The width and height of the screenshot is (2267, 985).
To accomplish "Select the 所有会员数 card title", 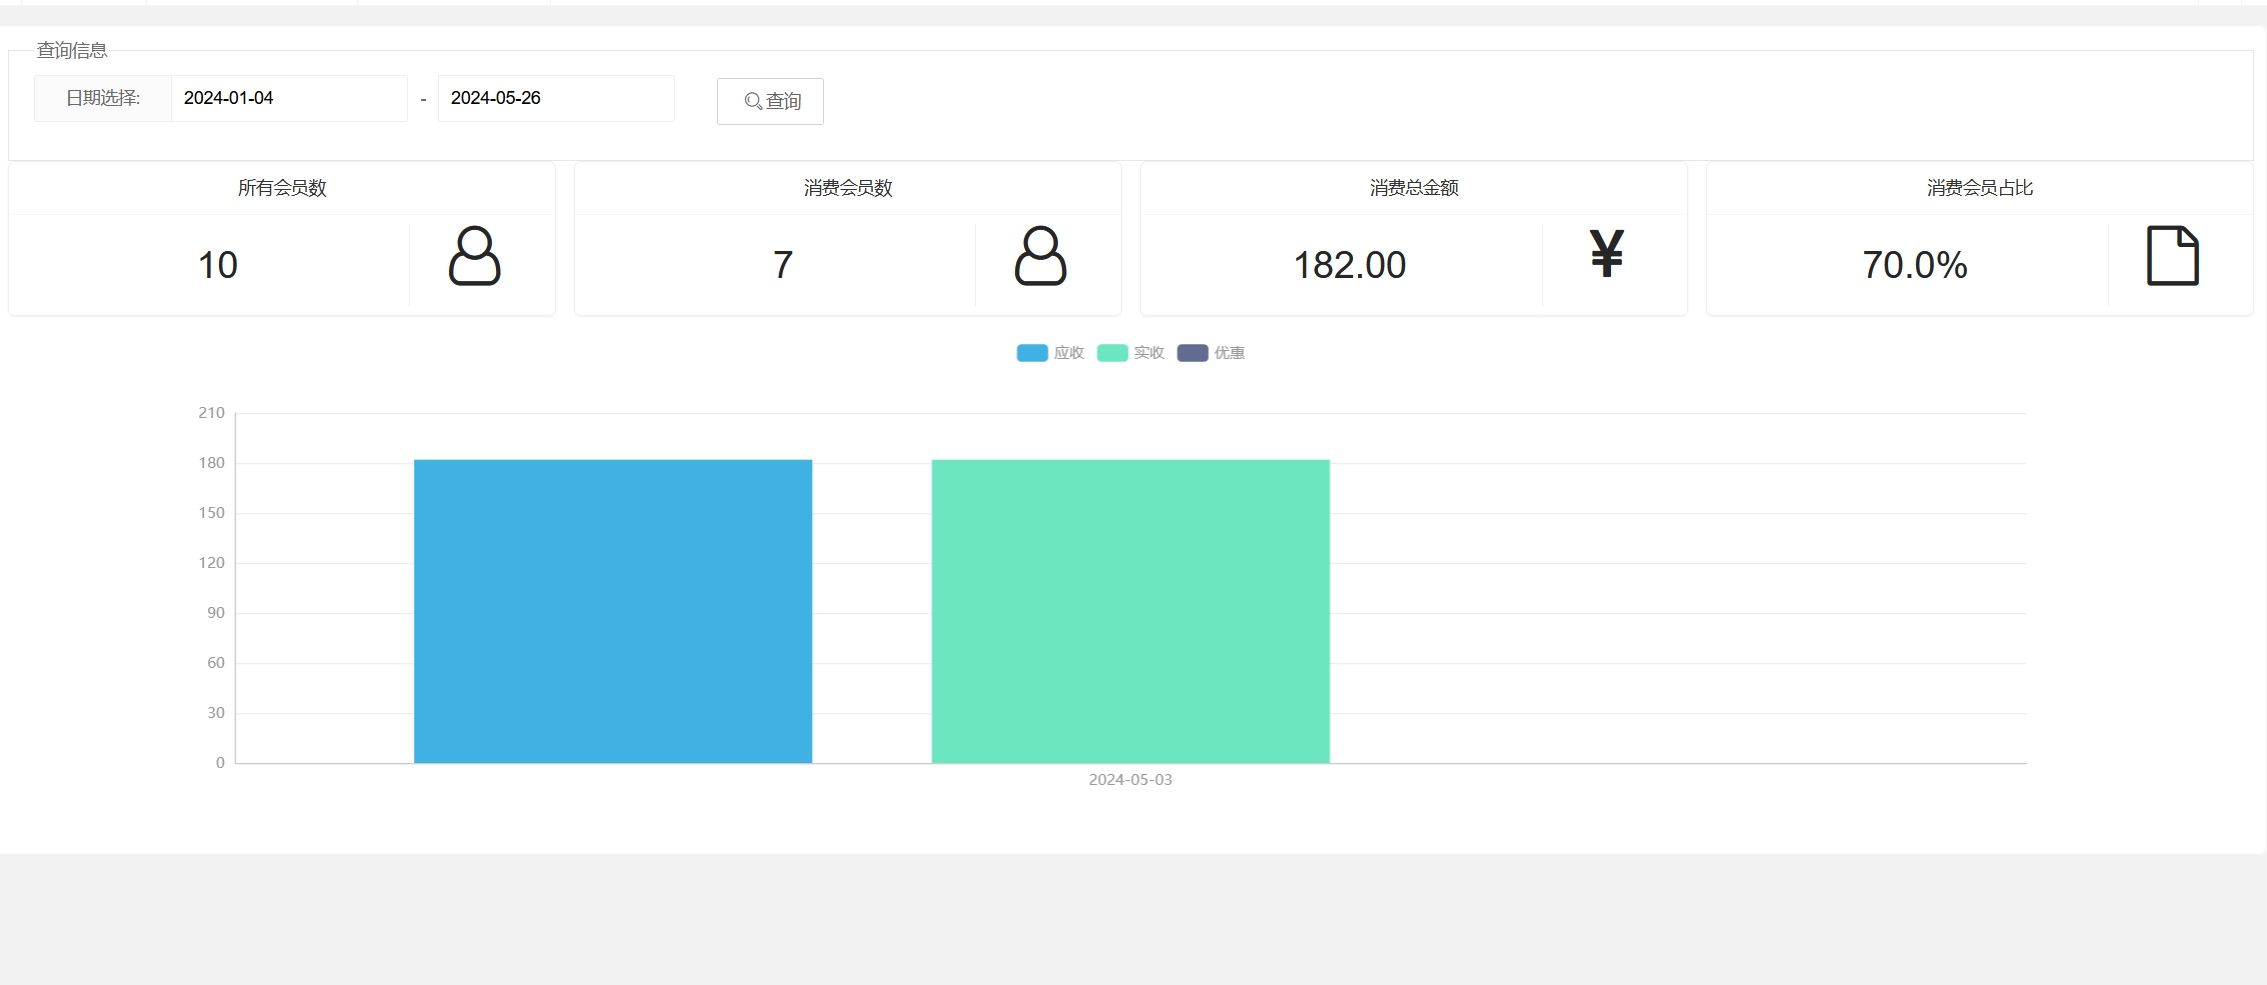I will (282, 188).
